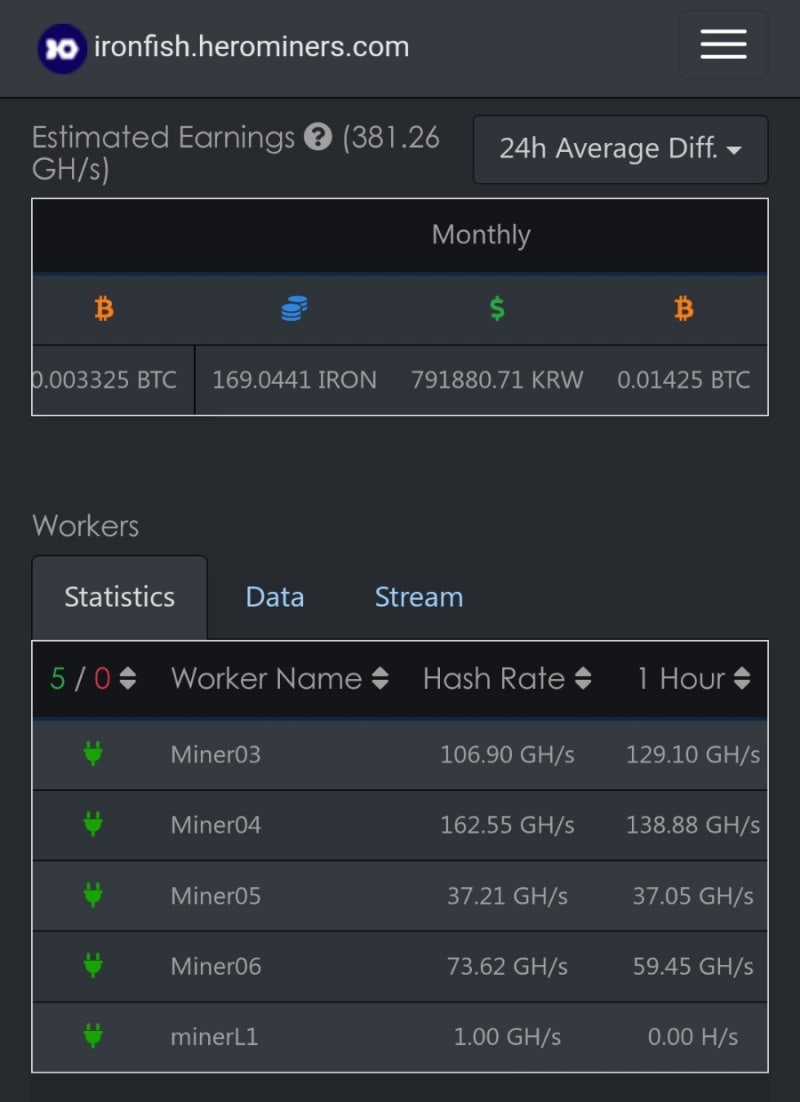Click the ironfish.herominers.com site title link
Viewport: 800px width, 1102px height.
click(x=251, y=44)
